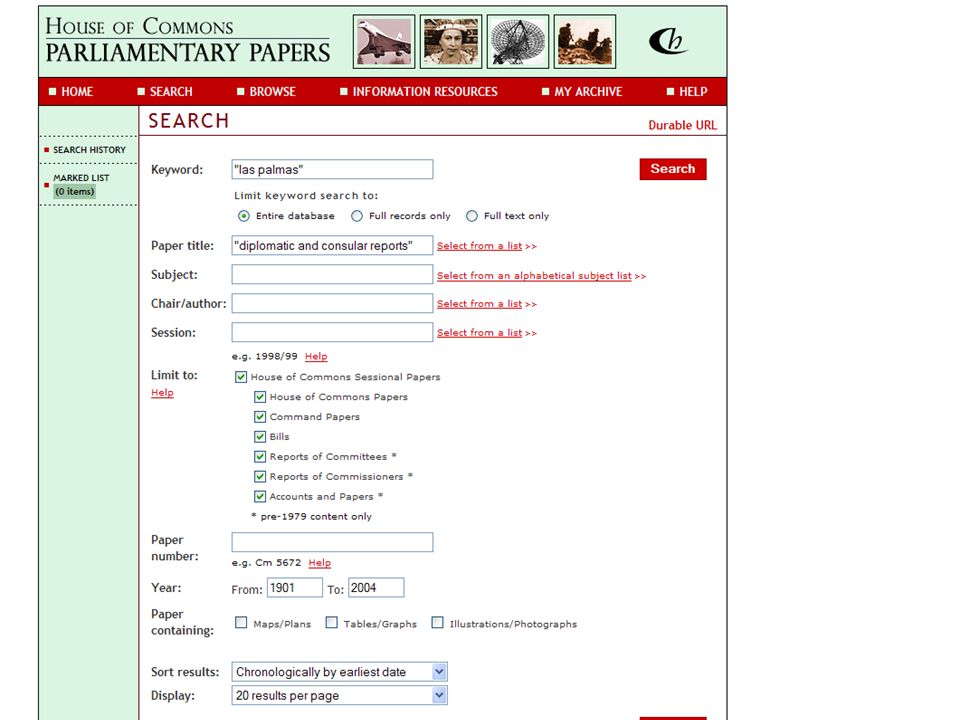Viewport: 960px width, 720px height.
Task: Open Help link beside session example
Action: (x=316, y=356)
